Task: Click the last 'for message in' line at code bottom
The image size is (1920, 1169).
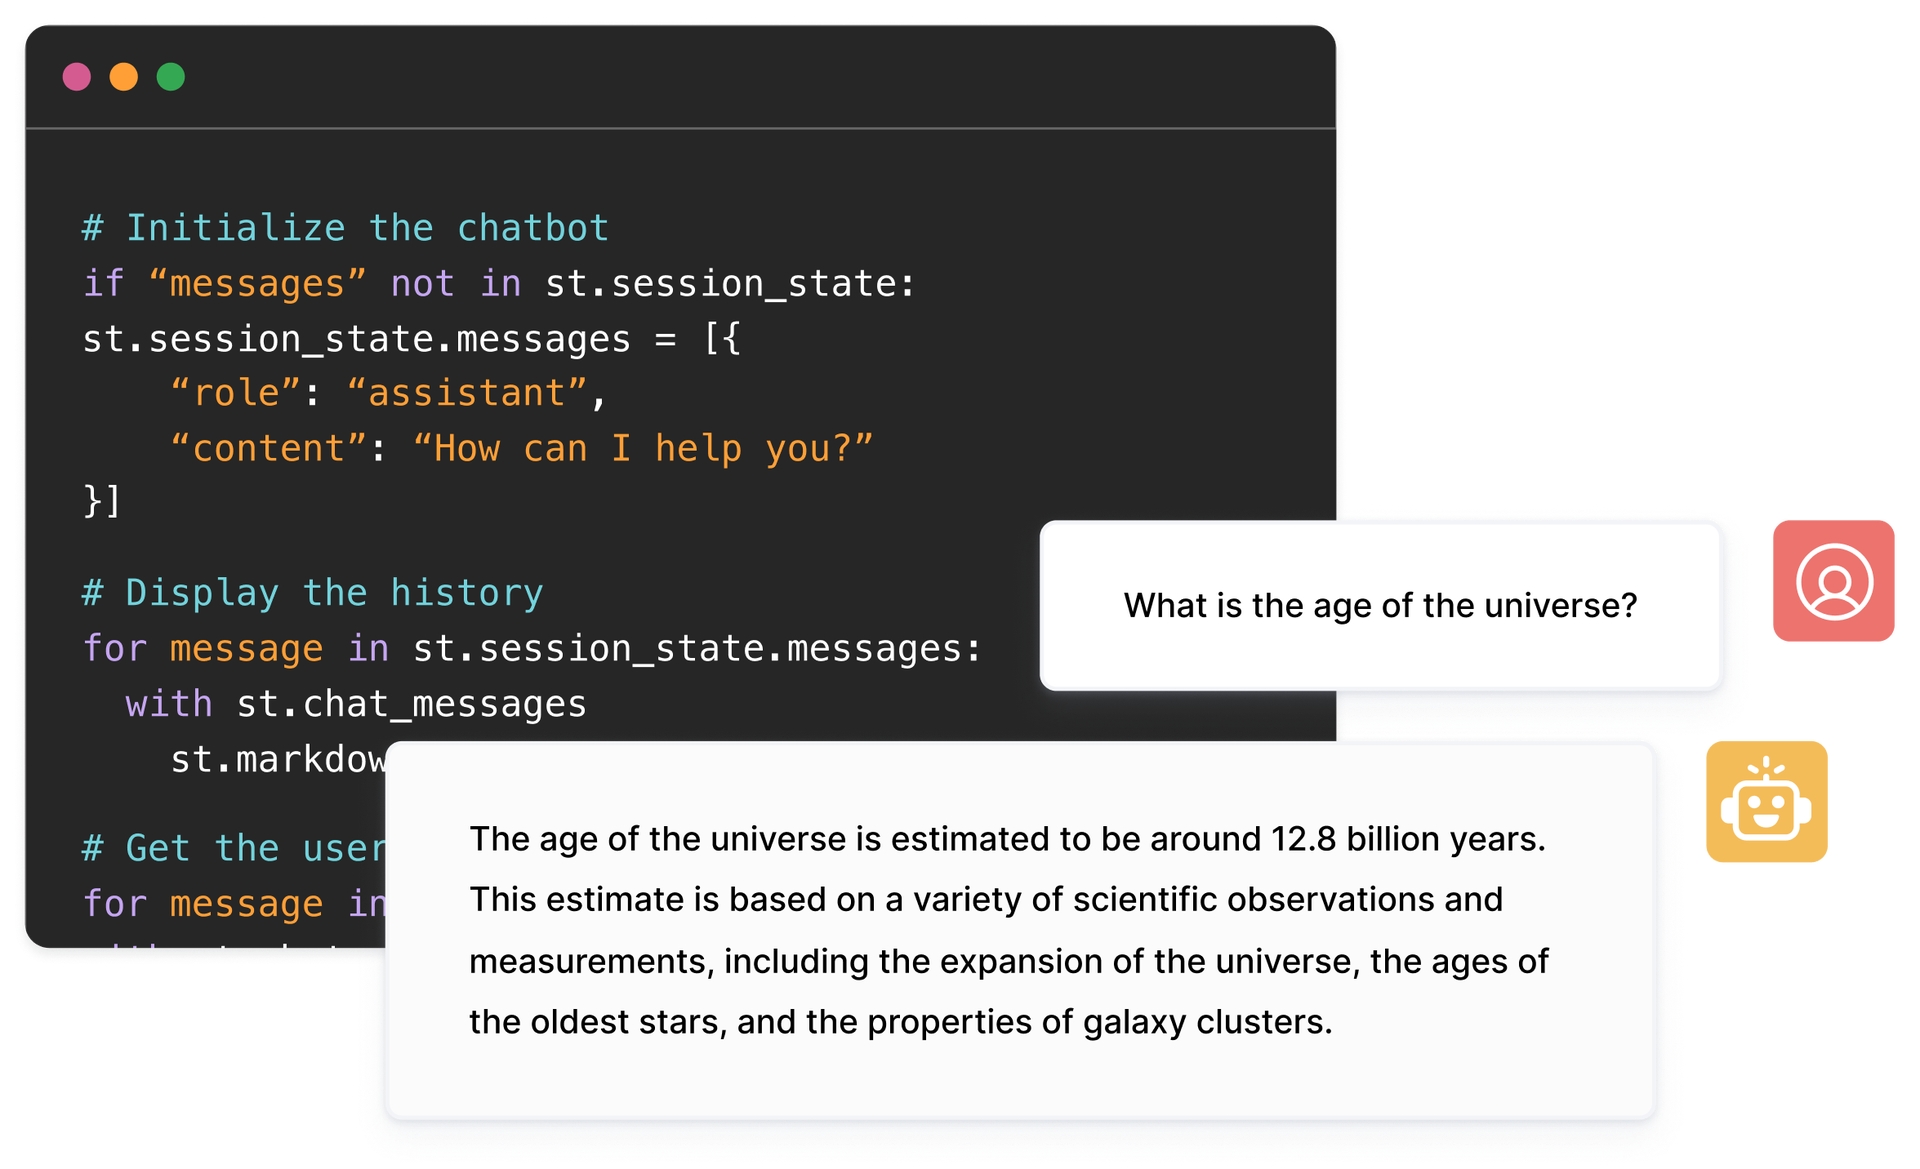Action: [233, 904]
